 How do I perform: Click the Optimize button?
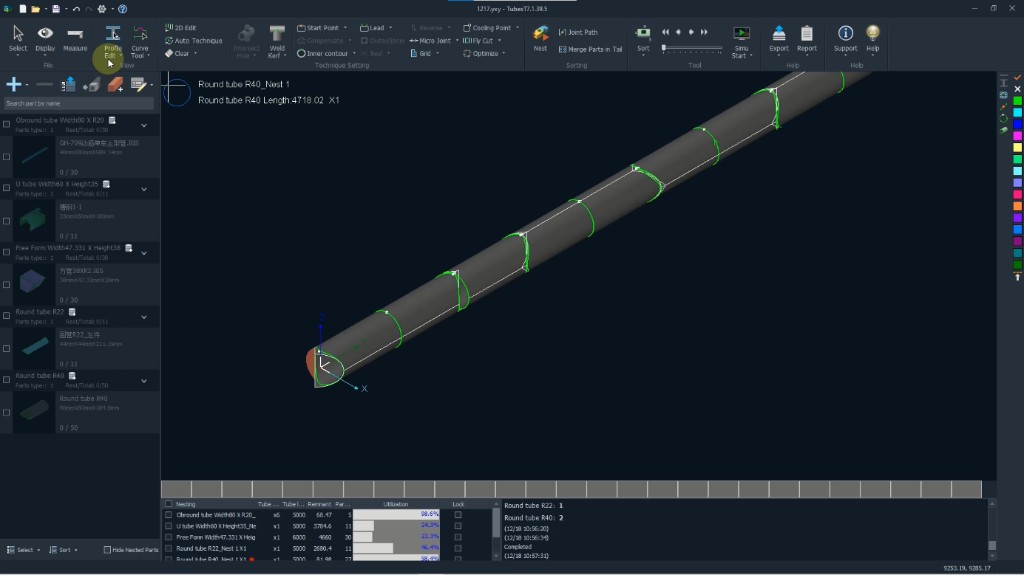pos(484,54)
